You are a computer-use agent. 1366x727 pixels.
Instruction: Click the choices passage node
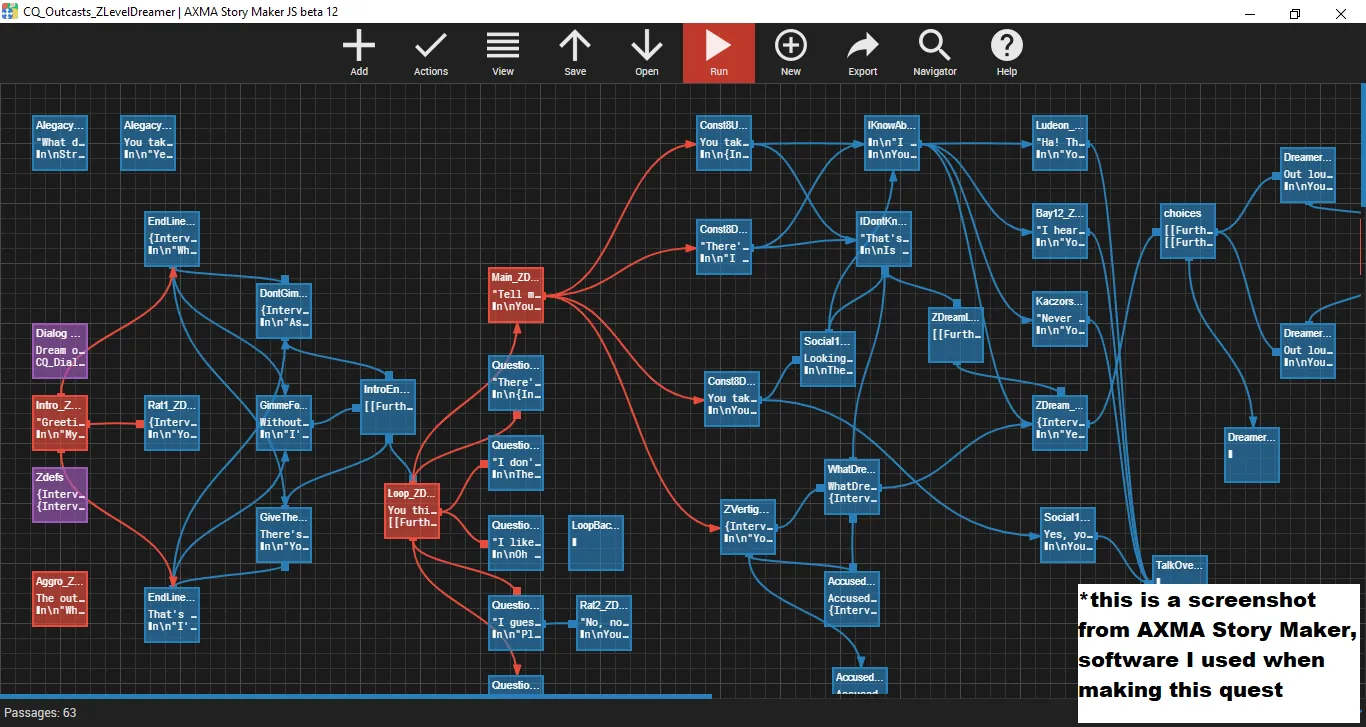(1188, 231)
